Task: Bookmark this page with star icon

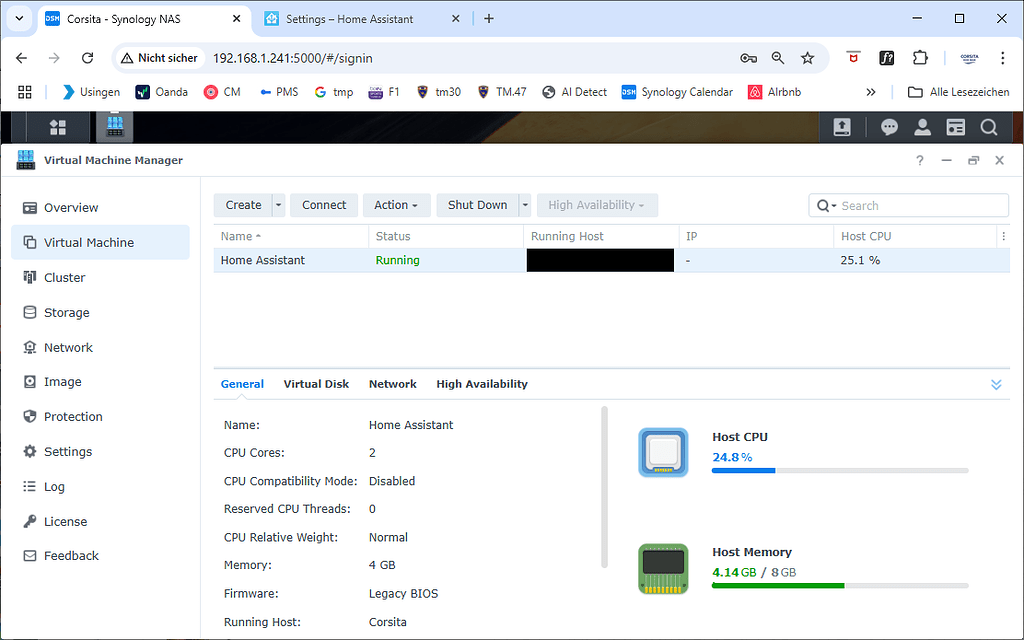Action: click(x=808, y=58)
